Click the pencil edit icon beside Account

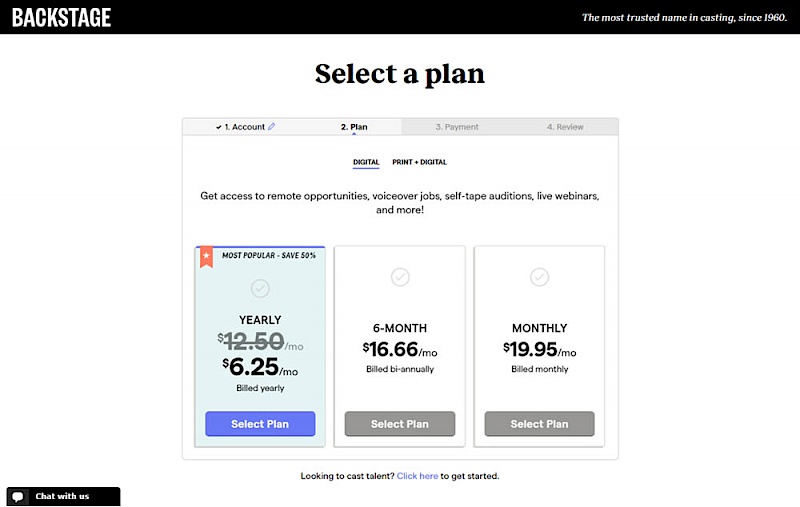pyautogui.click(x=271, y=127)
